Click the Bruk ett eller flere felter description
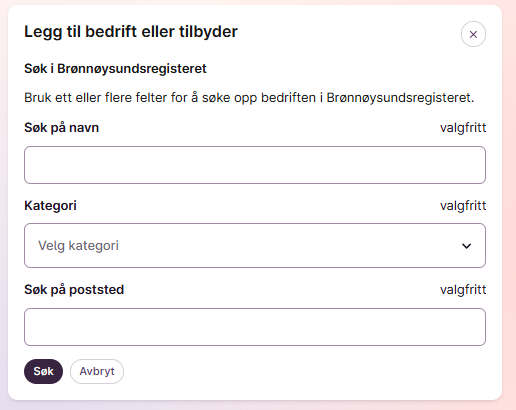516x410 pixels. click(249, 98)
